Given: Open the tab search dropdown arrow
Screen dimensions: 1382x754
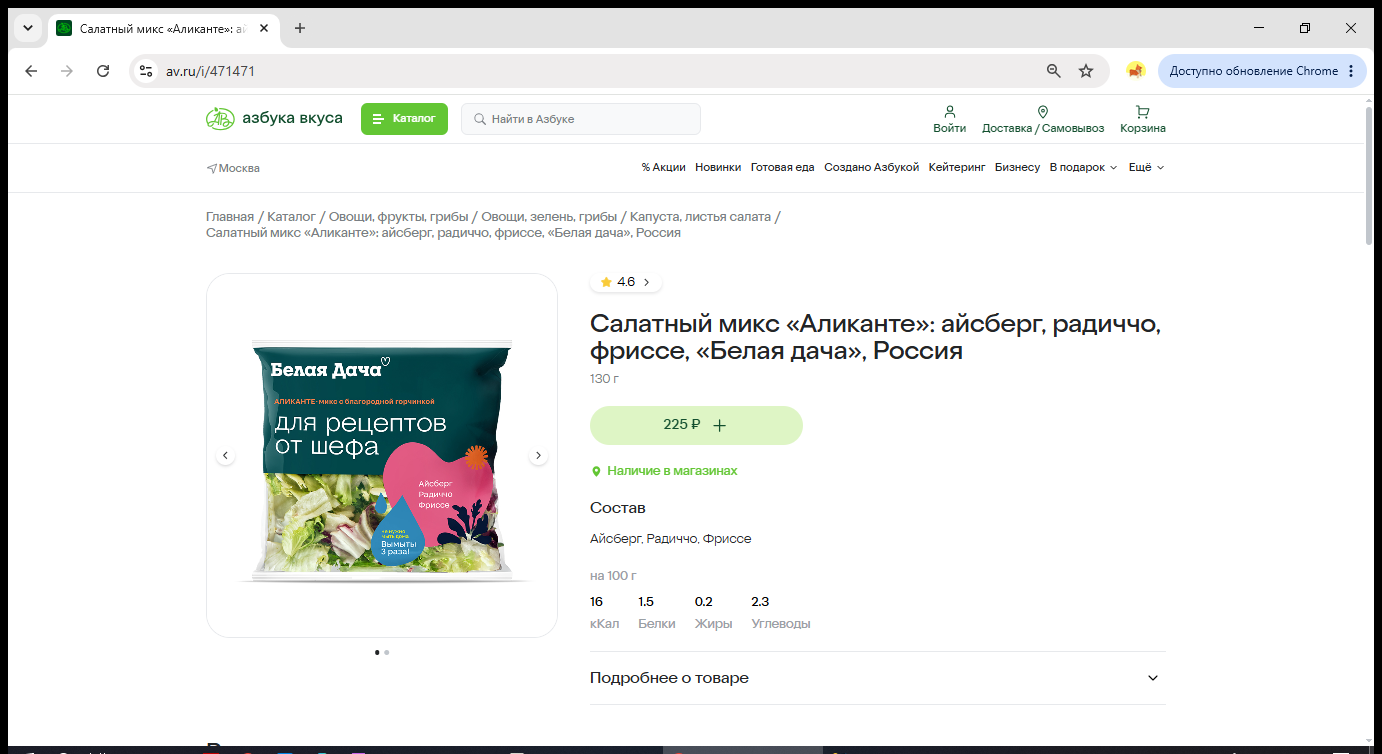Looking at the screenshot, I should pyautogui.click(x=28, y=28).
